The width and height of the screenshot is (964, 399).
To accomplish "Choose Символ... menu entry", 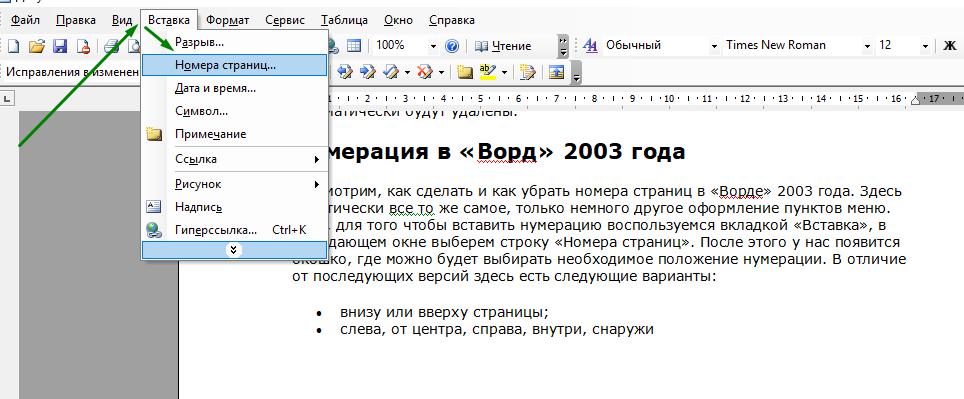I will pos(234,111).
